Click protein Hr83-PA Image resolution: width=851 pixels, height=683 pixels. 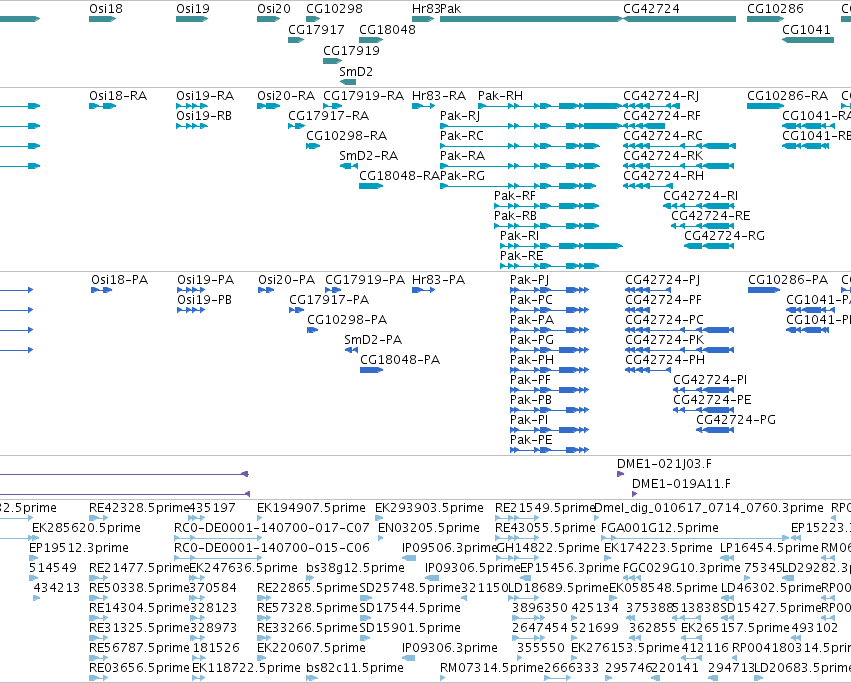pyautogui.click(x=439, y=280)
